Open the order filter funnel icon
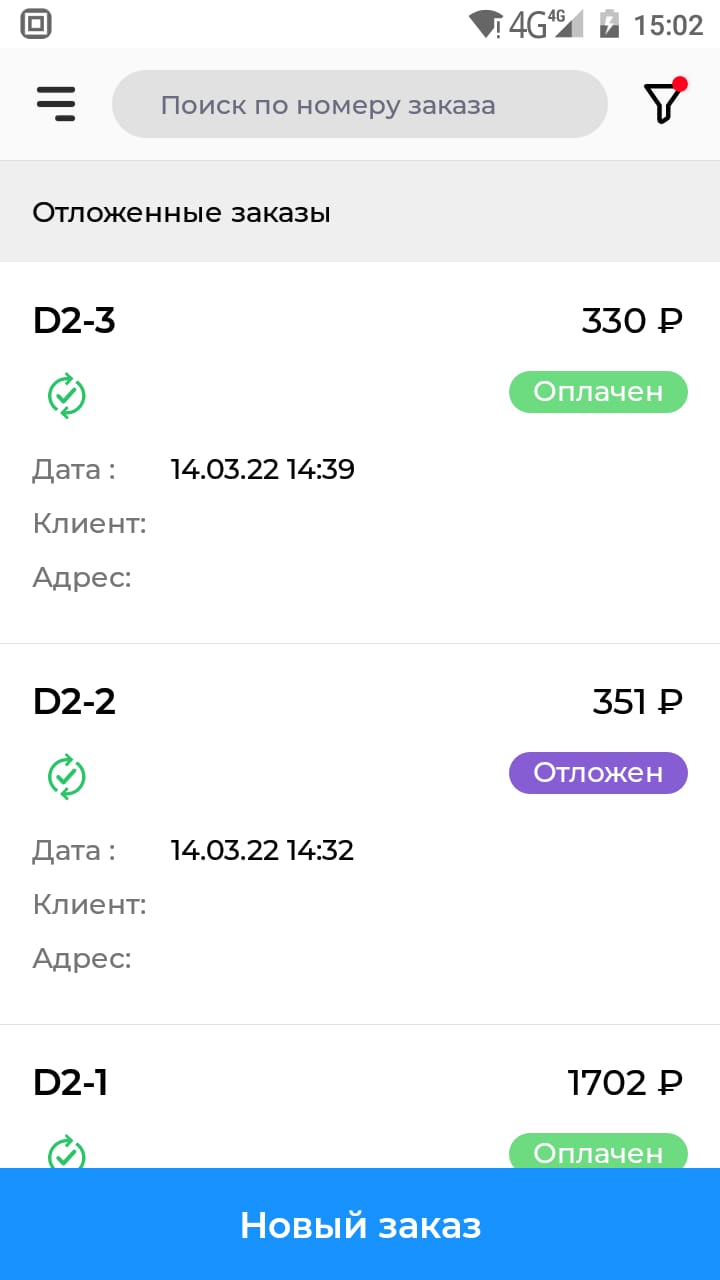720x1280 pixels. click(662, 103)
